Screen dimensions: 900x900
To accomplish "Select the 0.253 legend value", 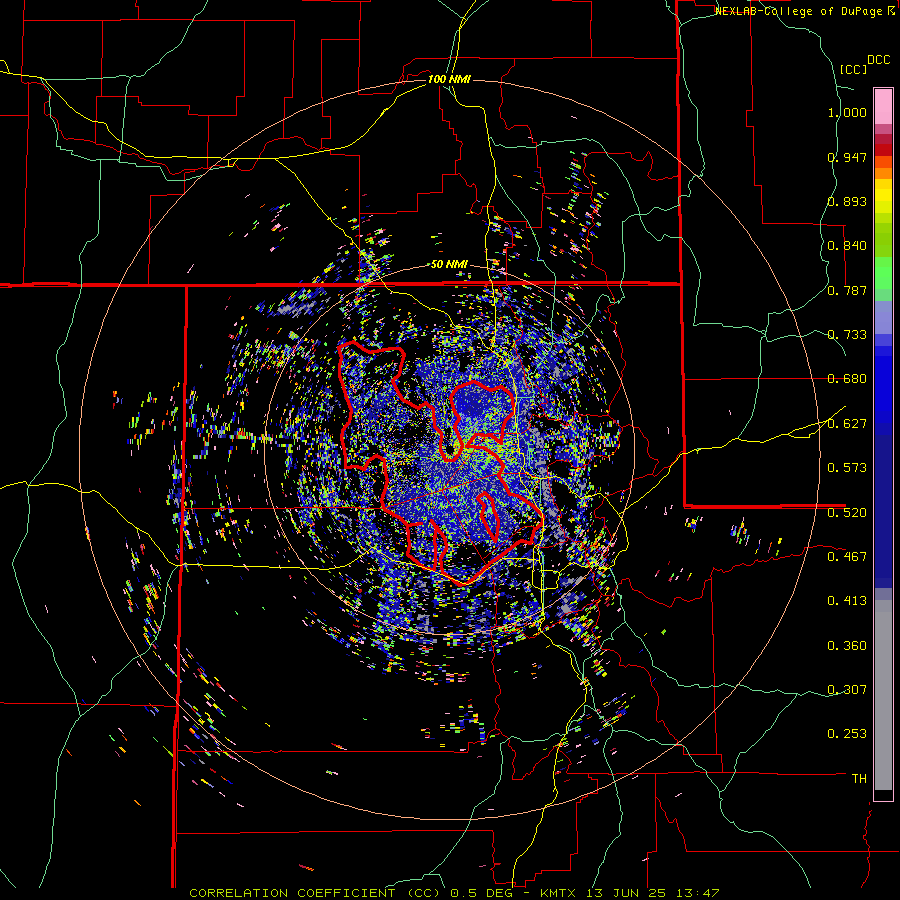I will (847, 734).
